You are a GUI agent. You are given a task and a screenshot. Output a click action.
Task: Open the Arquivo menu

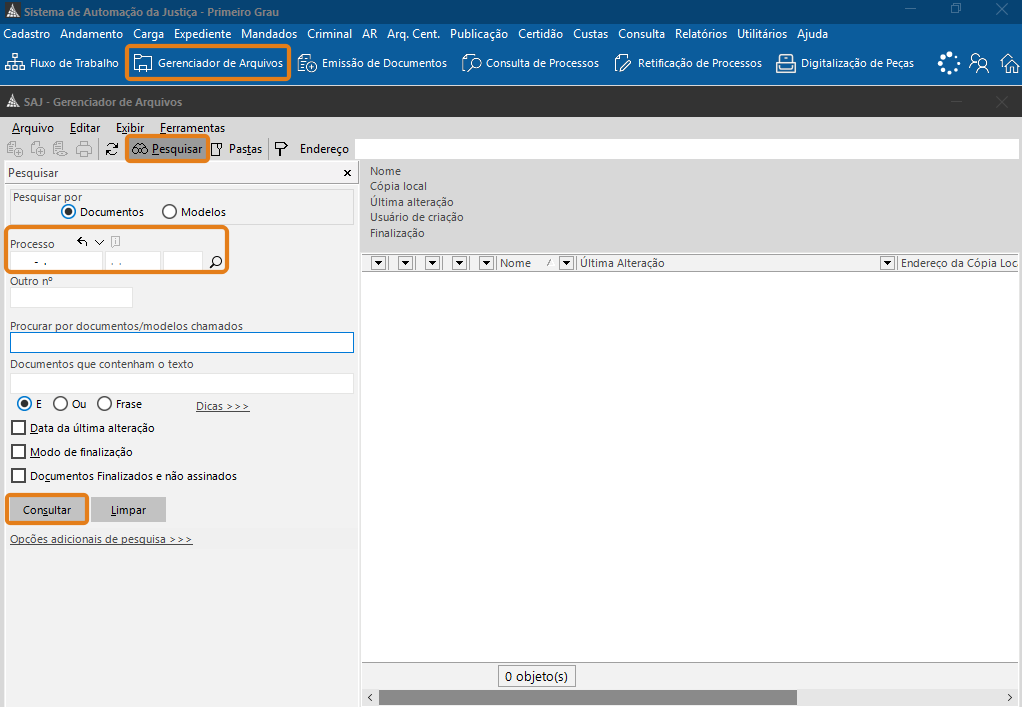tap(33, 128)
